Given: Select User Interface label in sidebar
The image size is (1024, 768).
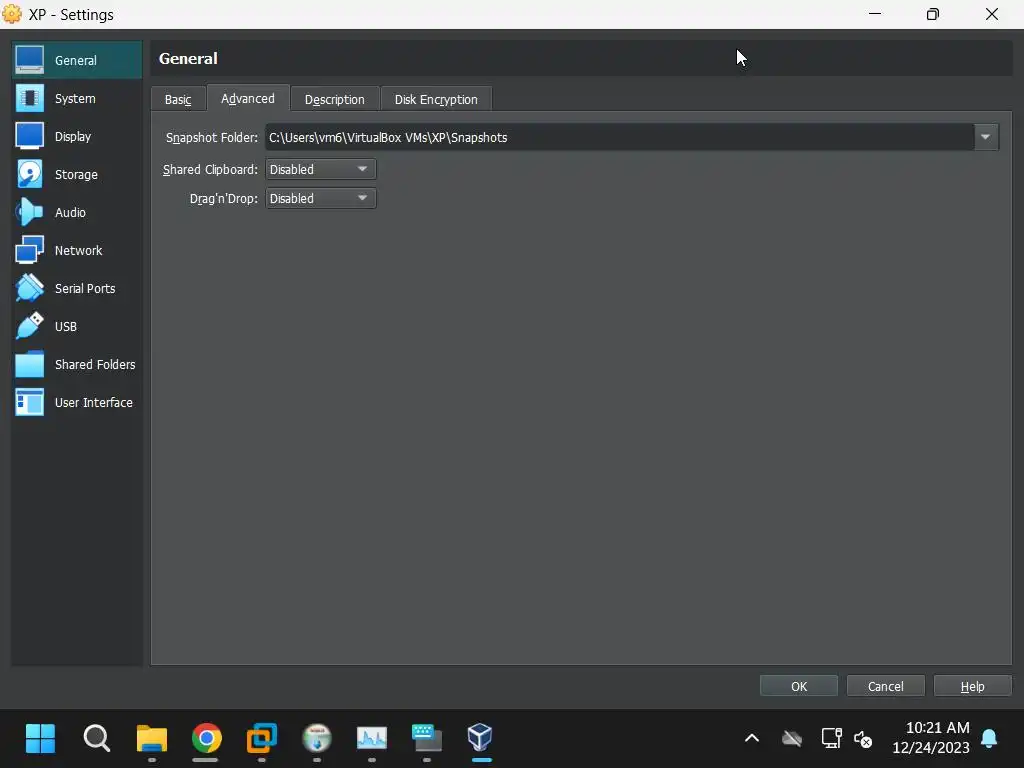Looking at the screenshot, I should pyautogui.click(x=94, y=402).
